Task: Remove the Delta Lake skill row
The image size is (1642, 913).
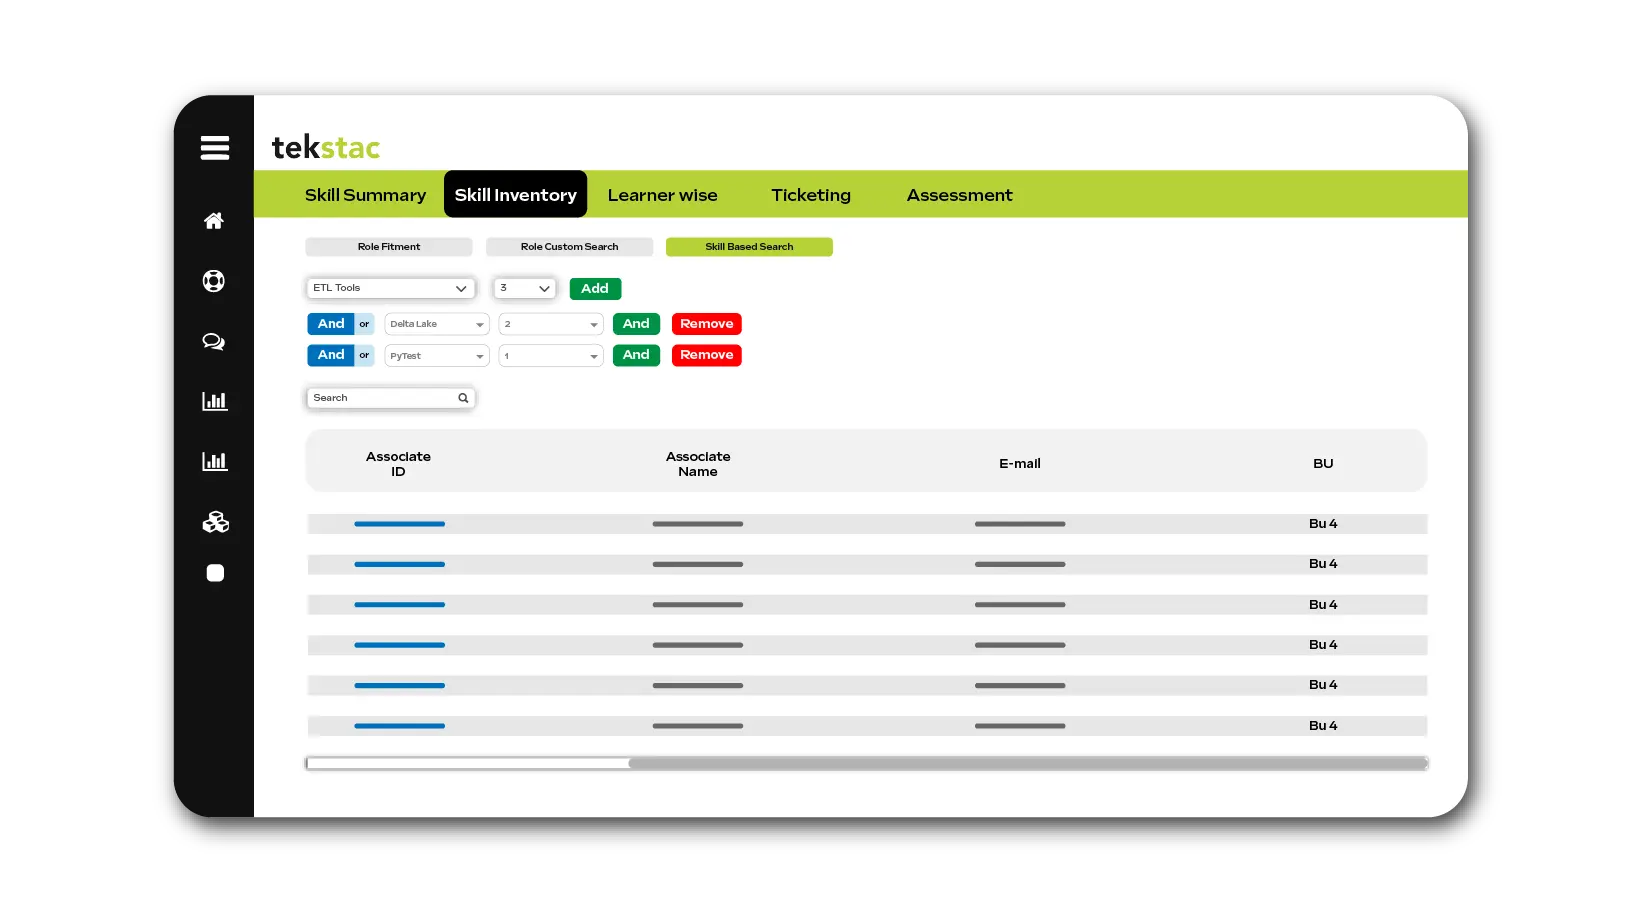Action: [x=706, y=324]
